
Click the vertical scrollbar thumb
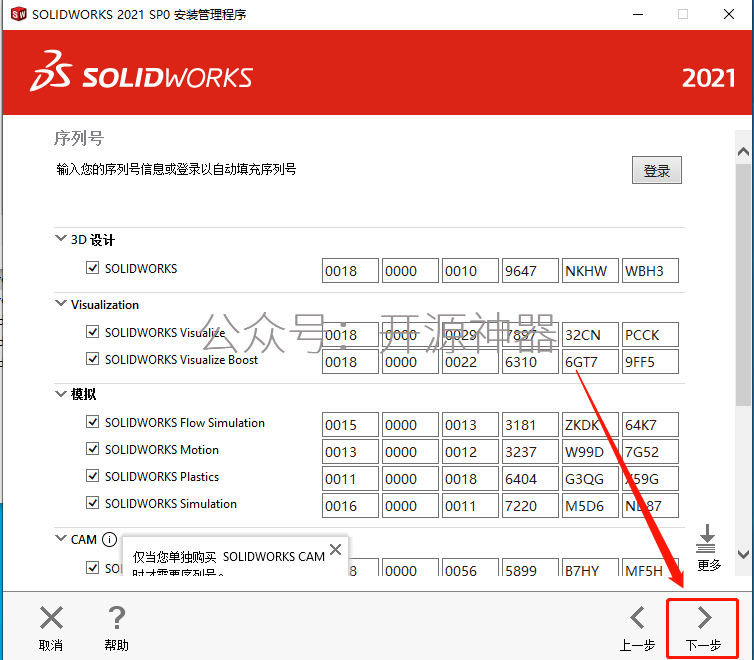pos(744,286)
